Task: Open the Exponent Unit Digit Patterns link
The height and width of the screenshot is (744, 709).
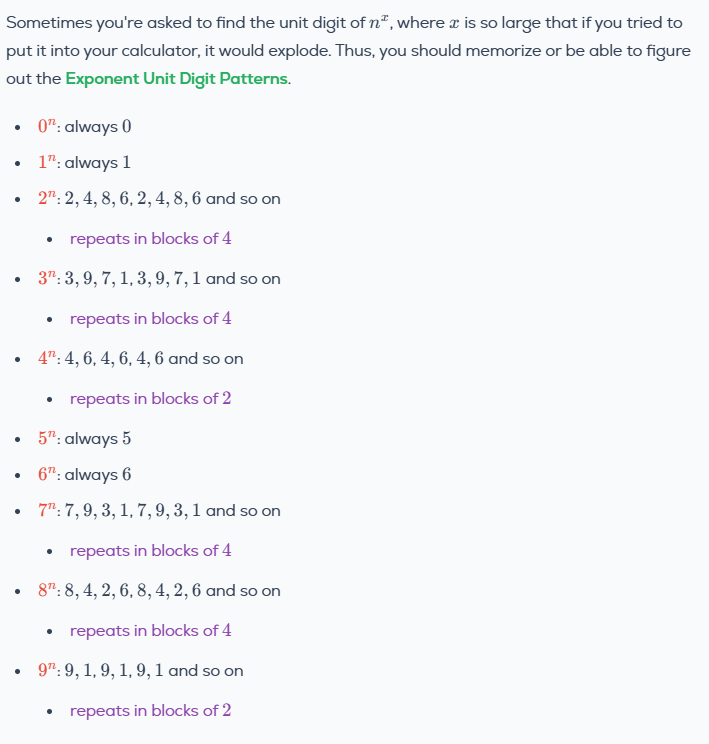Action: click(177, 79)
